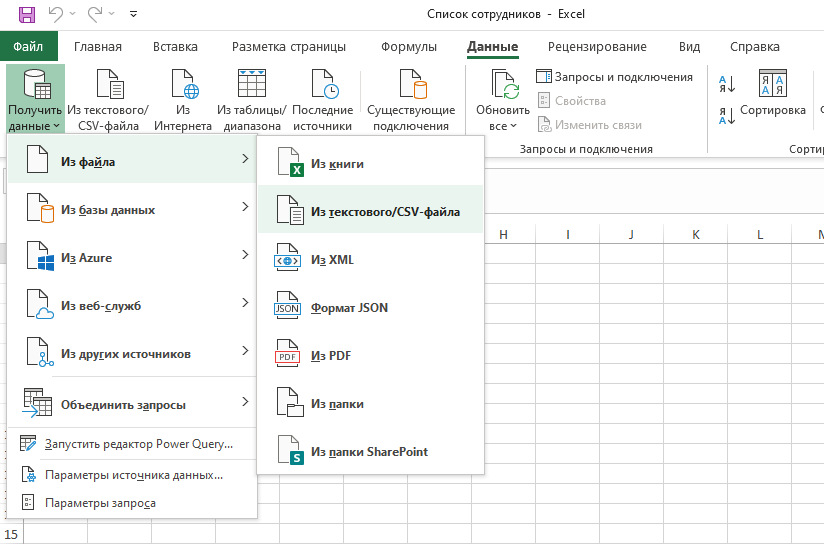Open the Undo history dropdown arrow
The image size is (824, 544).
click(x=73, y=14)
